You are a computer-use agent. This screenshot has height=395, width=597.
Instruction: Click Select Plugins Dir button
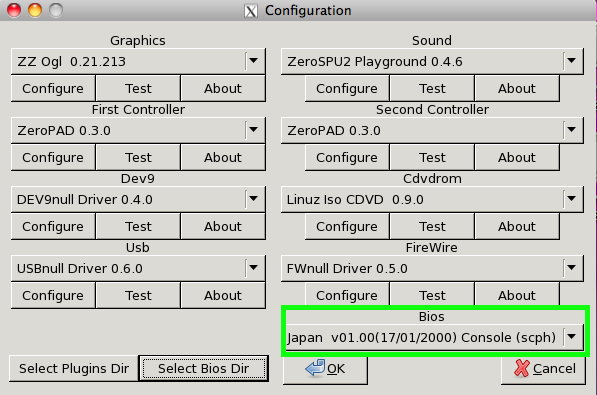[74, 368]
